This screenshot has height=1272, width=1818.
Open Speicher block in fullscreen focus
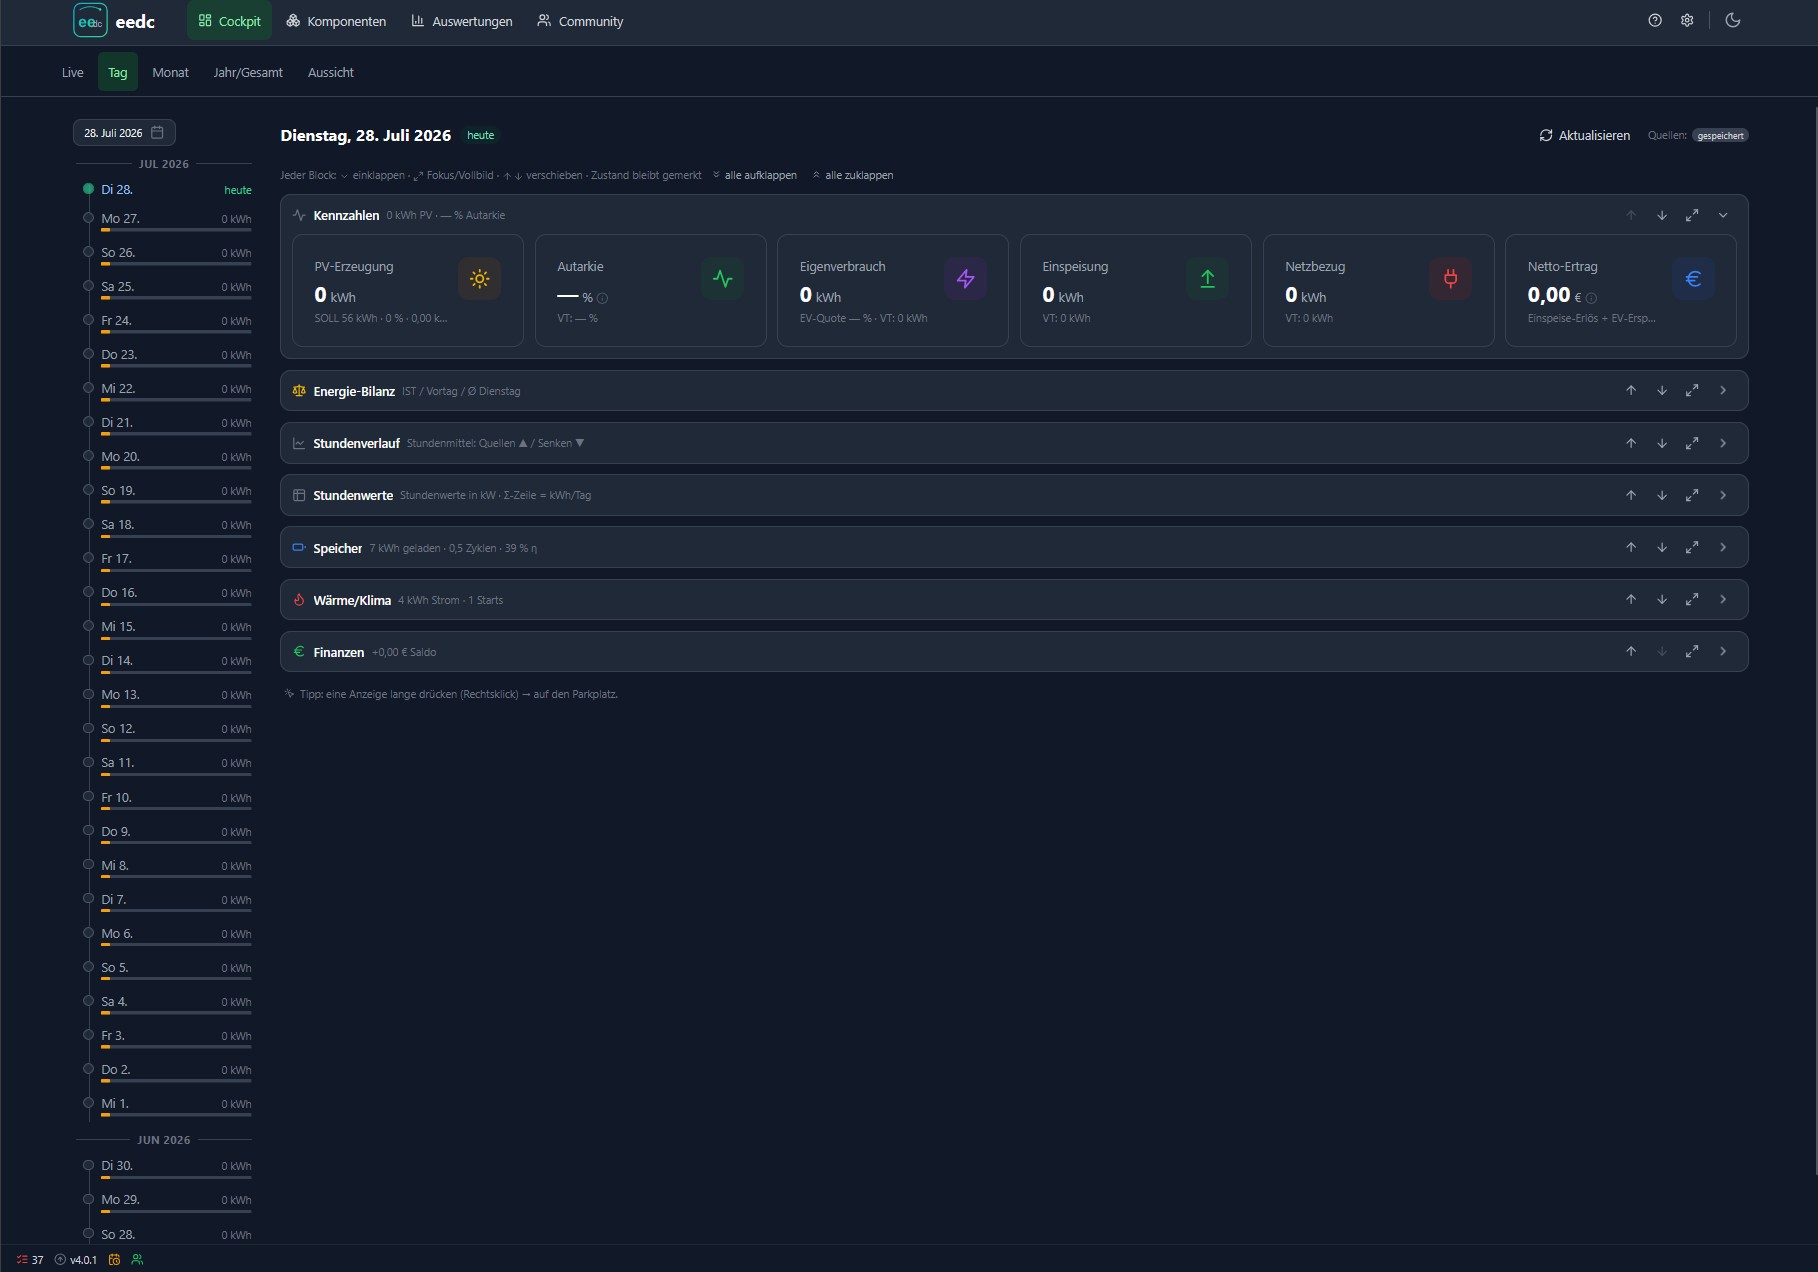tap(1692, 547)
